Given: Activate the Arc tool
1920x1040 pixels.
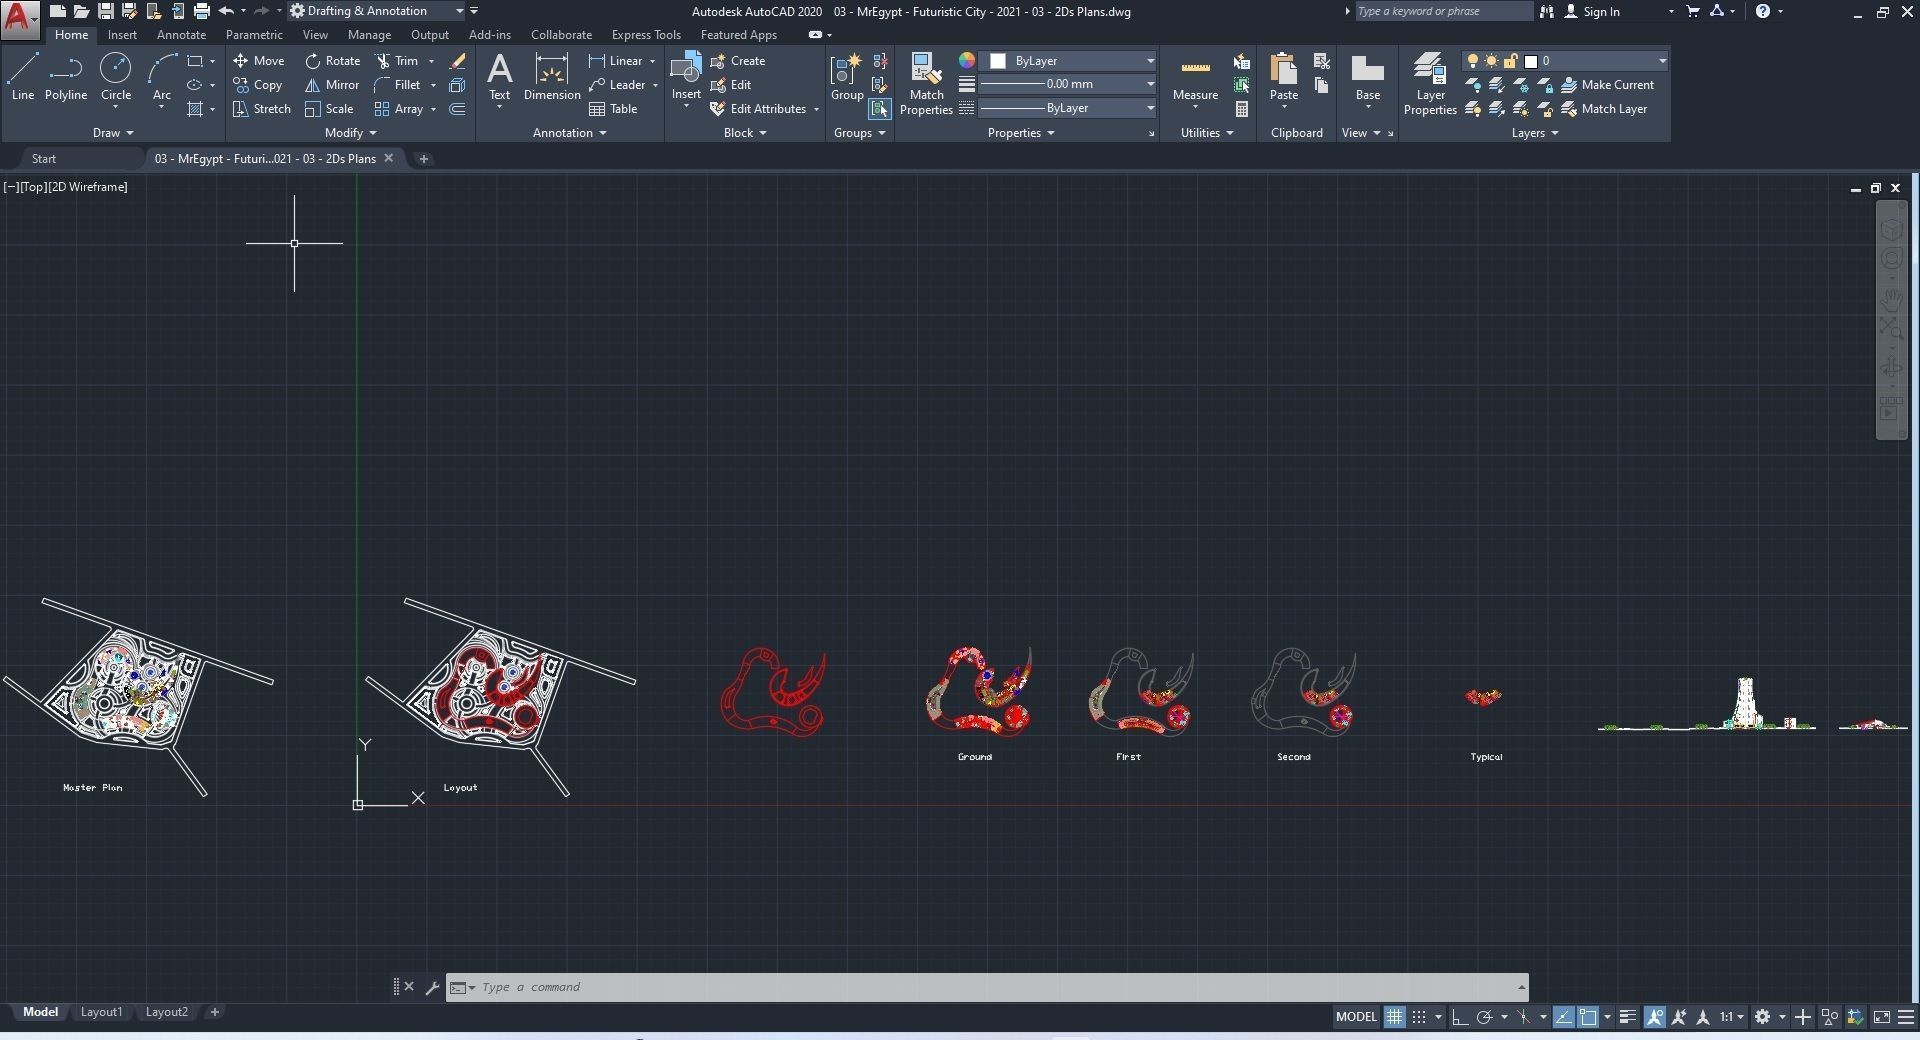Looking at the screenshot, I should (x=161, y=78).
